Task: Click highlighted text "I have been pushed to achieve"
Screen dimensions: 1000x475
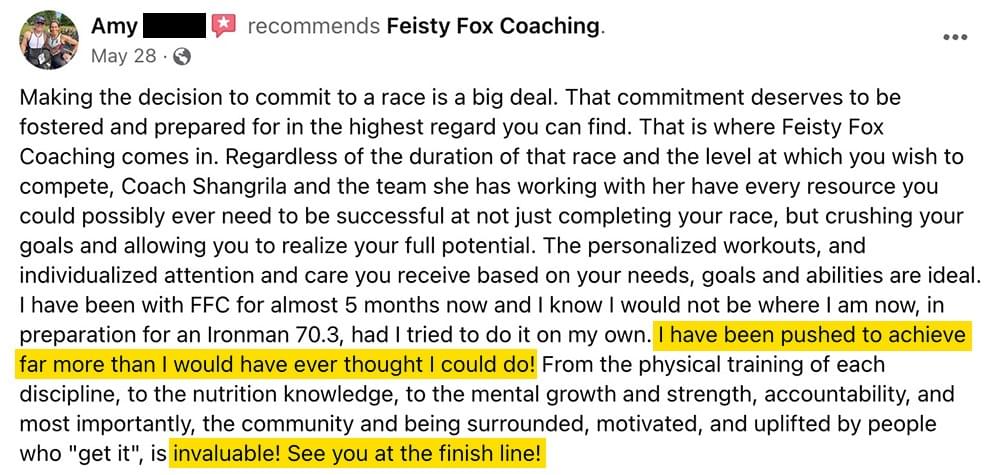Action: tap(812, 335)
